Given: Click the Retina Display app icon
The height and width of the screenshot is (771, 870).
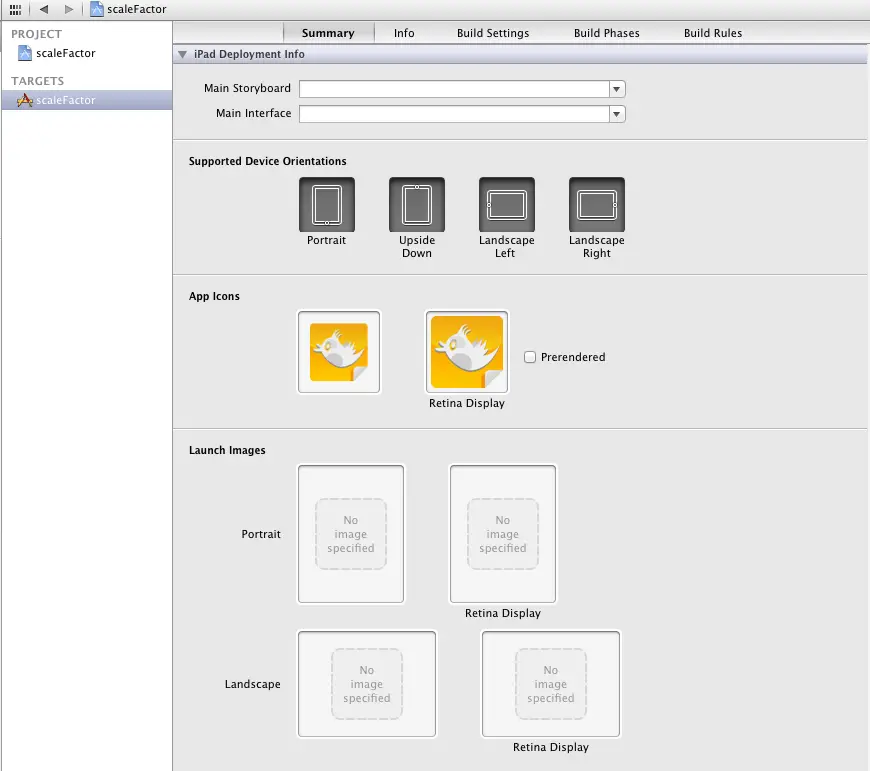Looking at the screenshot, I should click(467, 352).
